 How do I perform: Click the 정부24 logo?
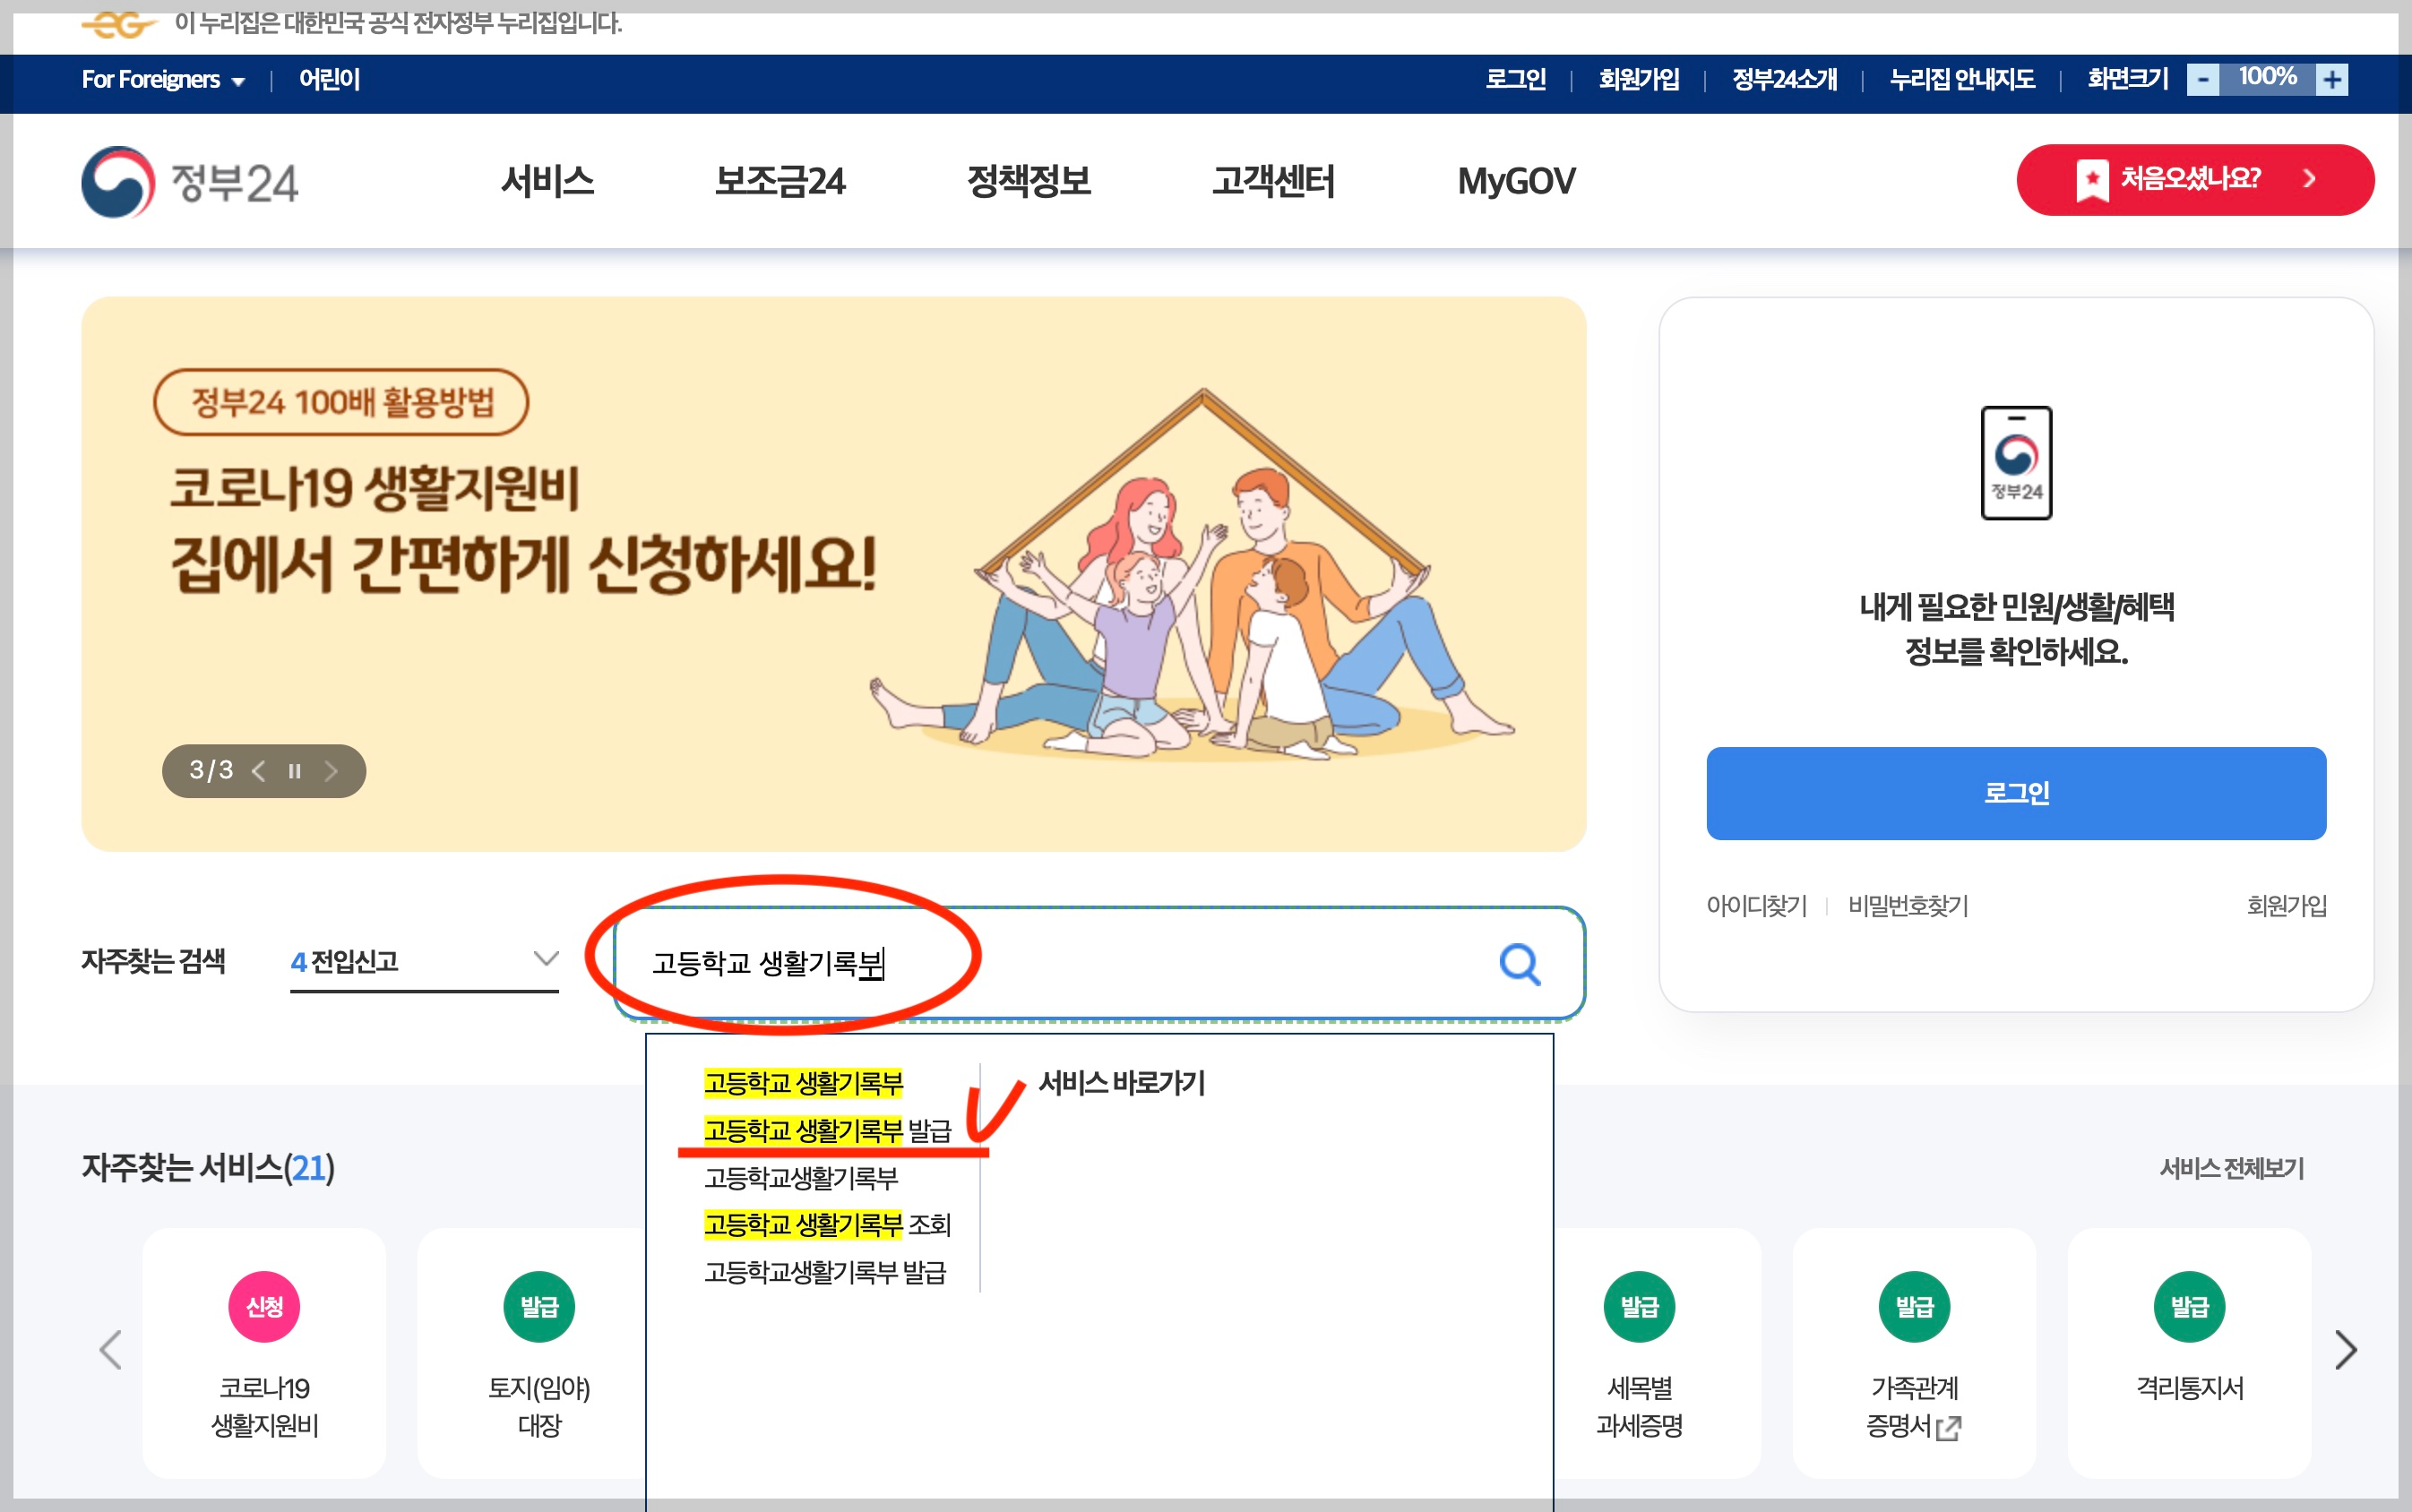pyautogui.click(x=190, y=182)
